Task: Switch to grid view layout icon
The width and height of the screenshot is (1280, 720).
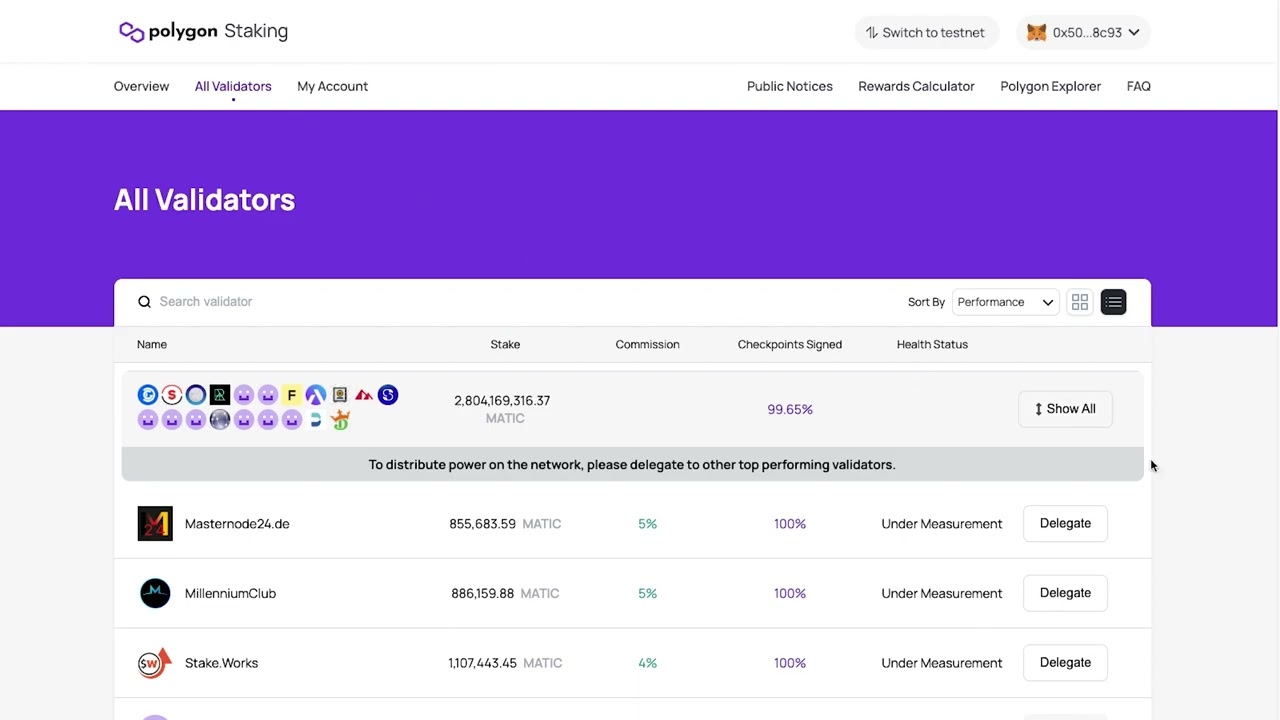Action: (1080, 302)
